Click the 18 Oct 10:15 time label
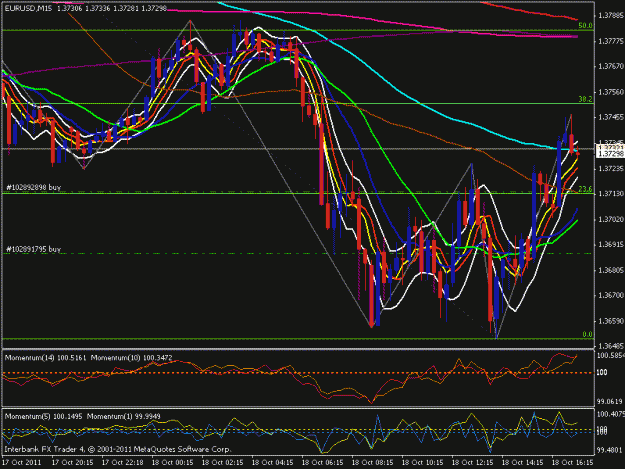This screenshot has height=469, width=625. 423,463
